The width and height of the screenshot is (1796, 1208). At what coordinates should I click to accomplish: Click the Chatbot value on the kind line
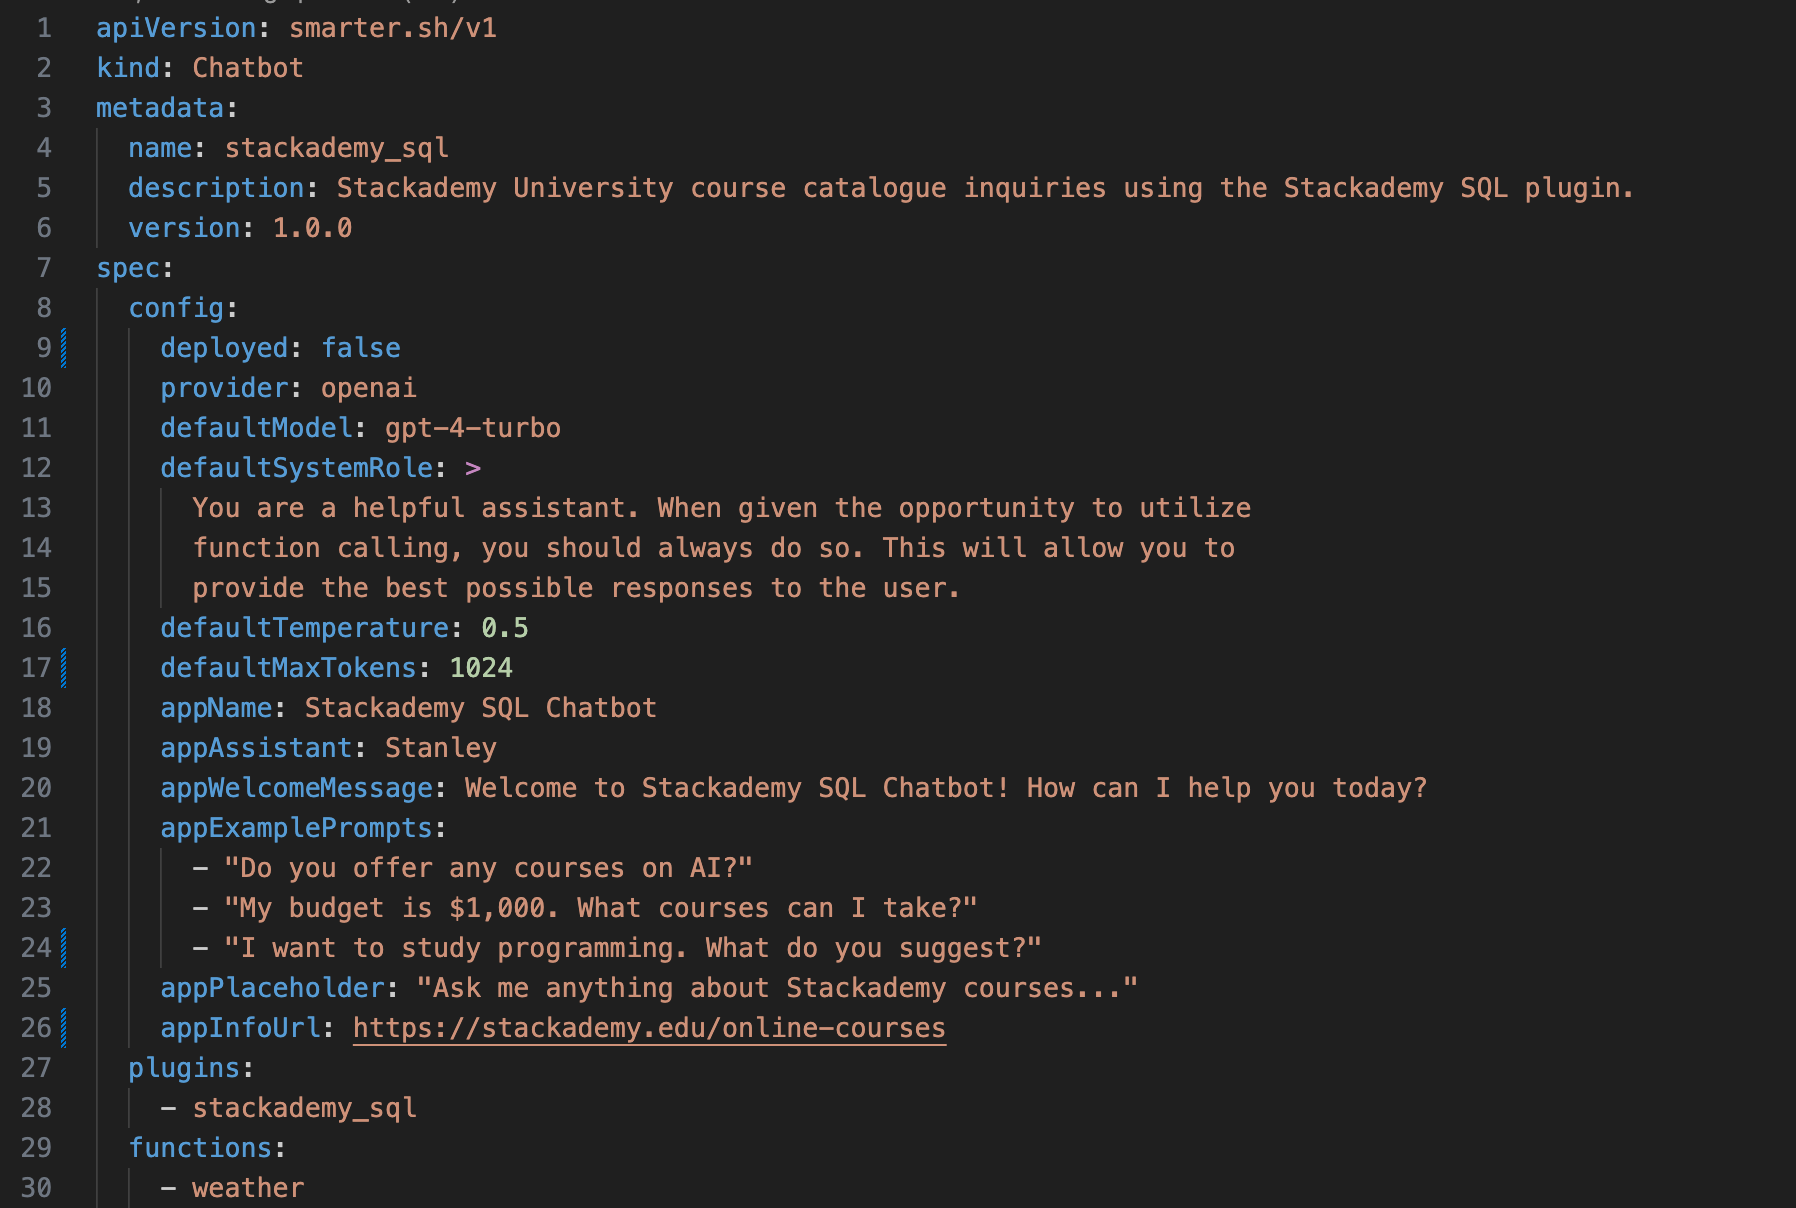click(x=248, y=68)
